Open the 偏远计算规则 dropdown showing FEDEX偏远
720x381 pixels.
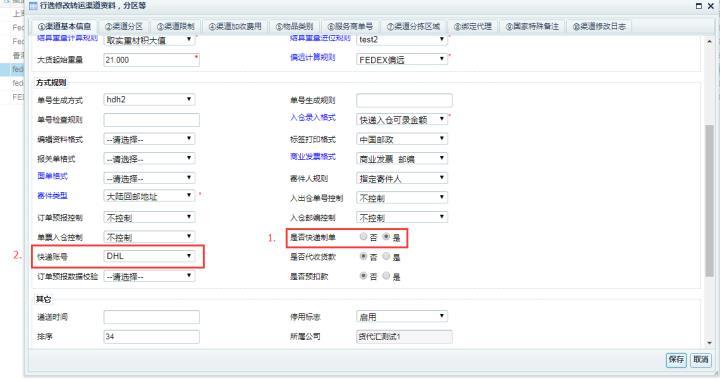tap(401, 59)
